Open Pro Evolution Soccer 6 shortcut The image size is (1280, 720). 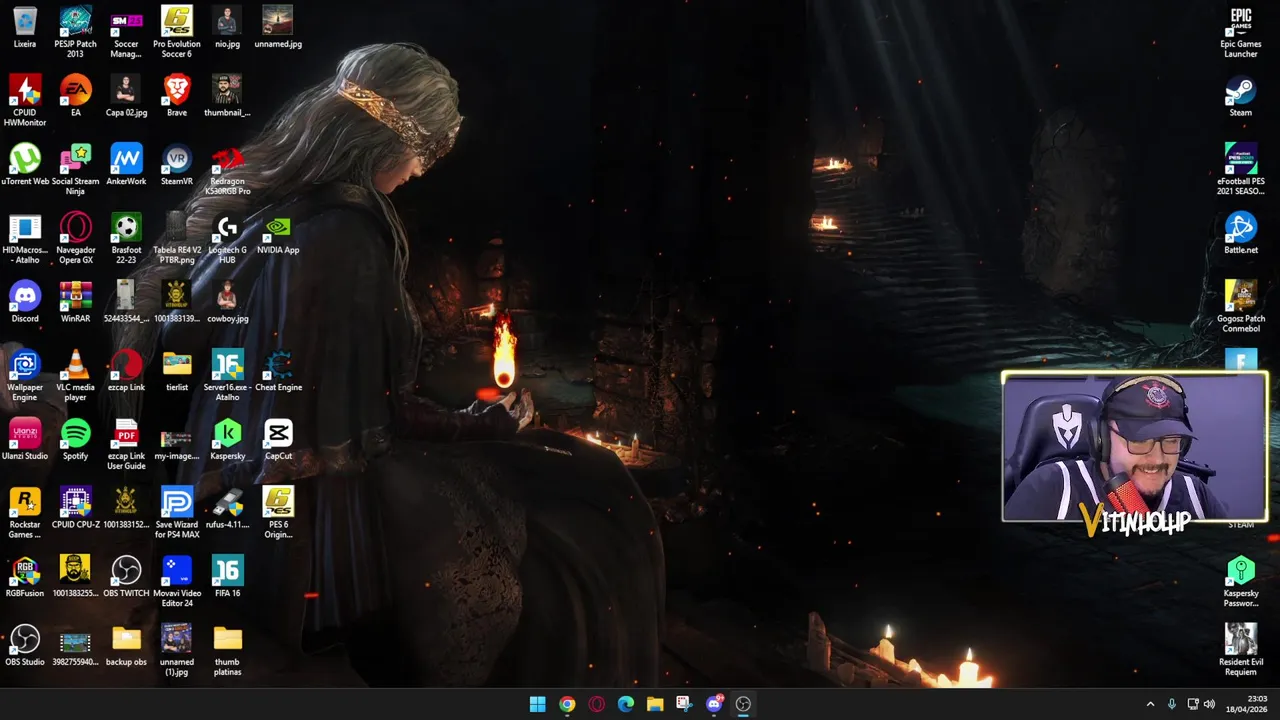(177, 32)
